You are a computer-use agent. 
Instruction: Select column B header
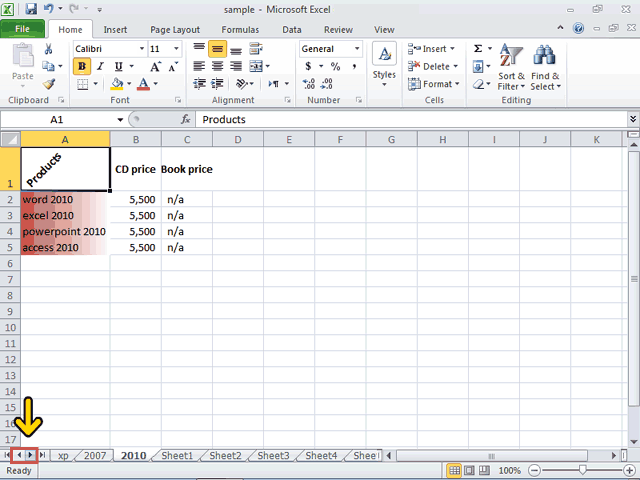[136, 140]
